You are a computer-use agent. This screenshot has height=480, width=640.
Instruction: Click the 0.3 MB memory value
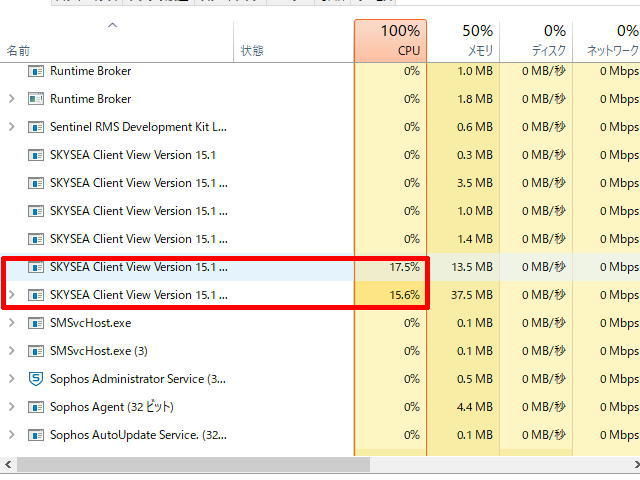pyautogui.click(x=475, y=155)
